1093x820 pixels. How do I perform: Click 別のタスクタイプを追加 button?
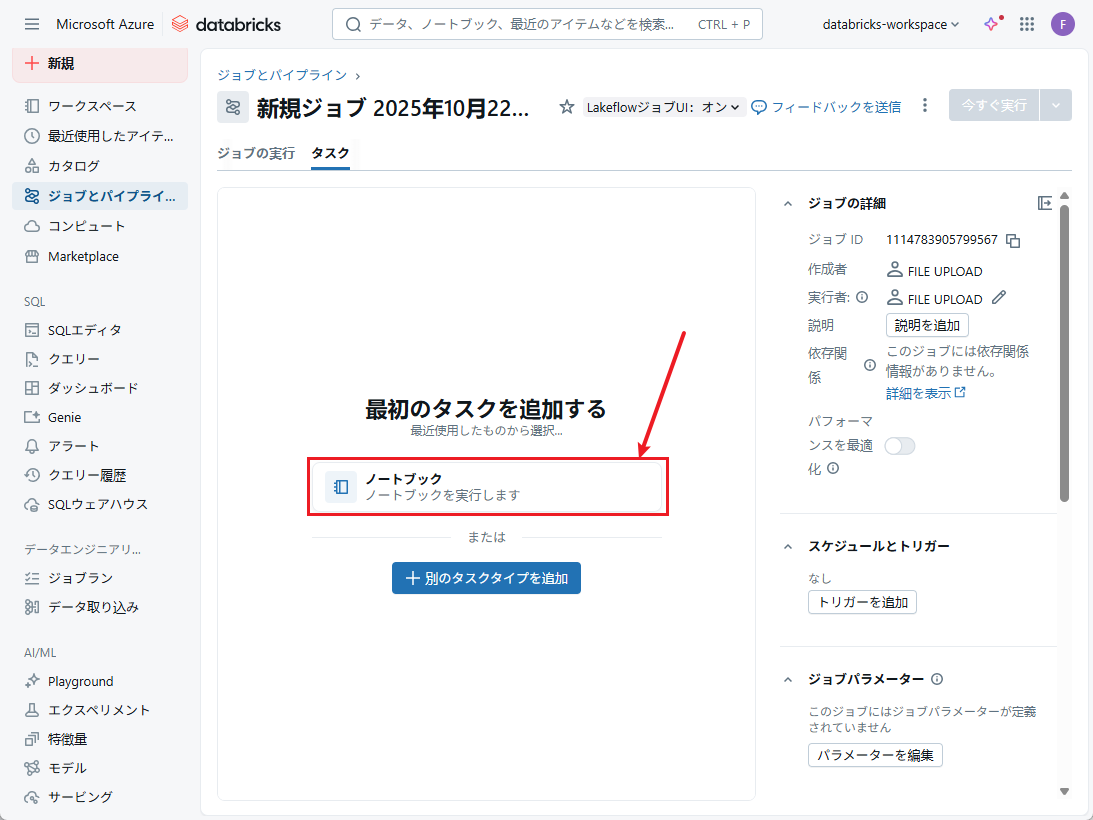[486, 578]
